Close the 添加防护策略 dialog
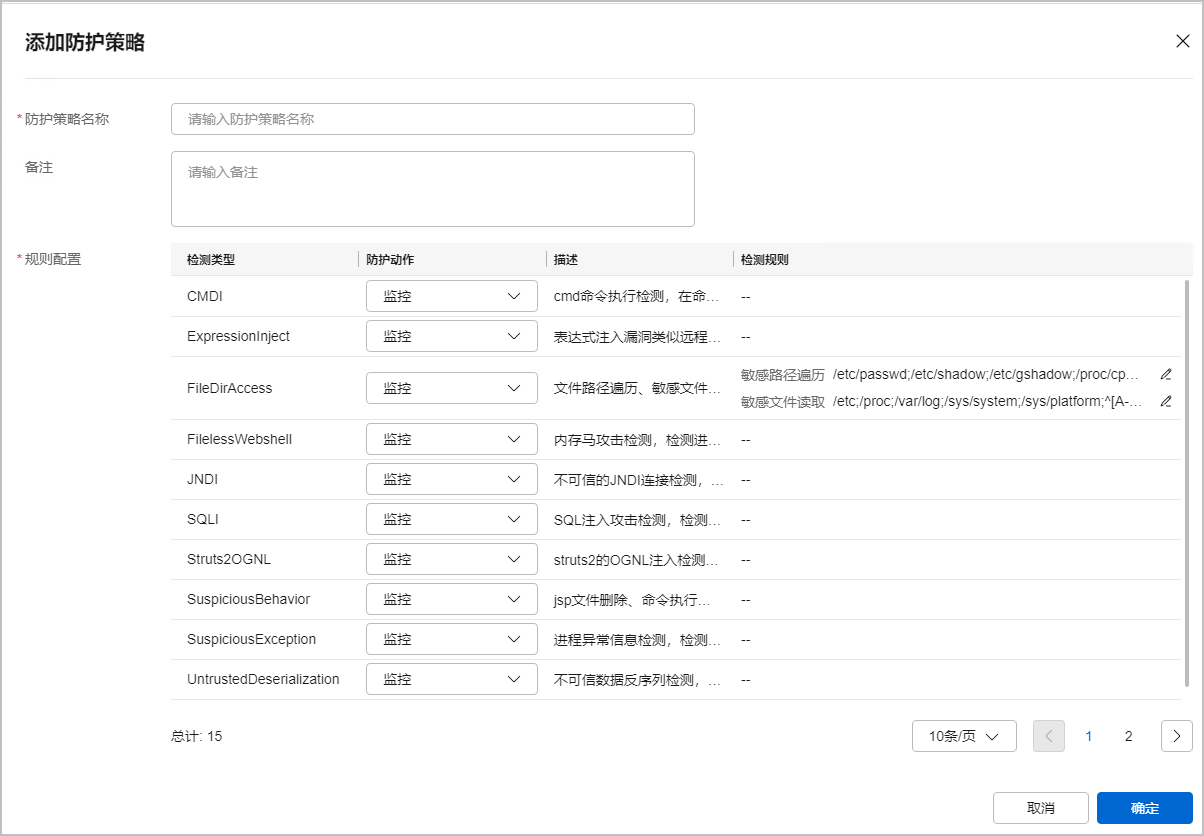Viewport: 1204px width, 836px height. click(x=1182, y=41)
